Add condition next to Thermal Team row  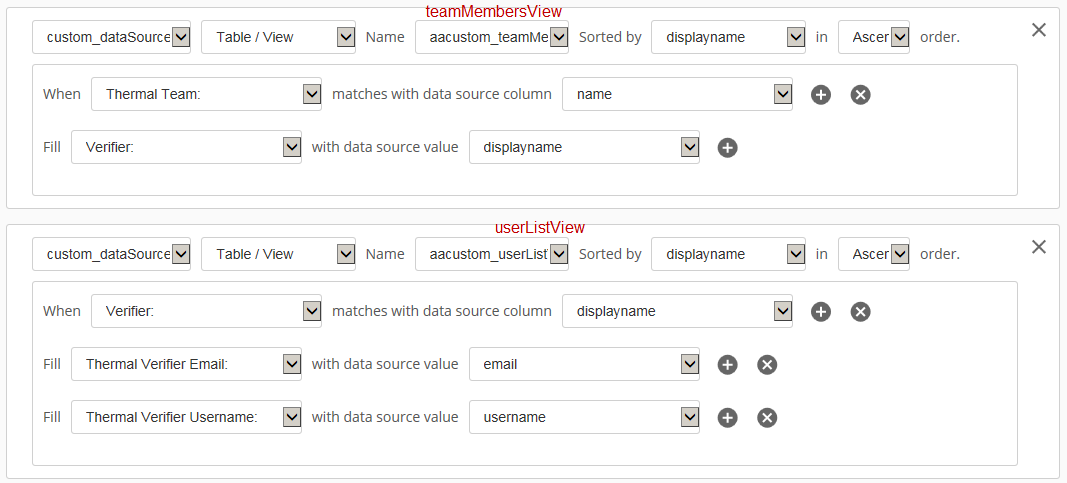(x=821, y=95)
